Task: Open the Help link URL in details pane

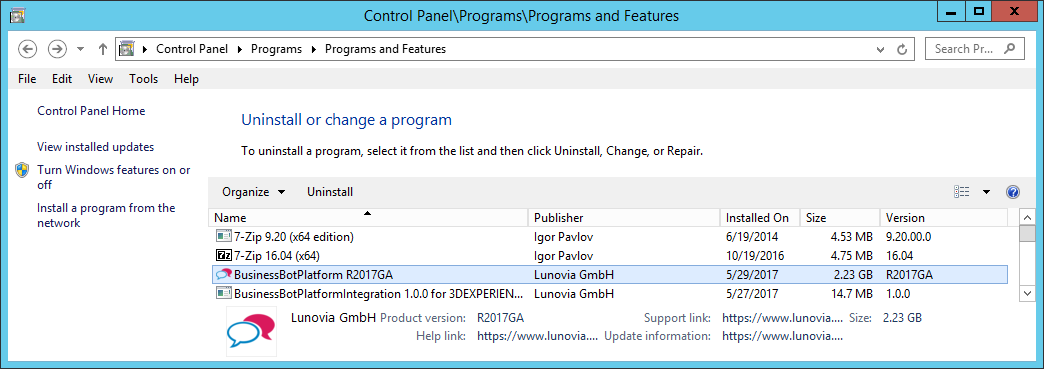Action: [x=537, y=336]
